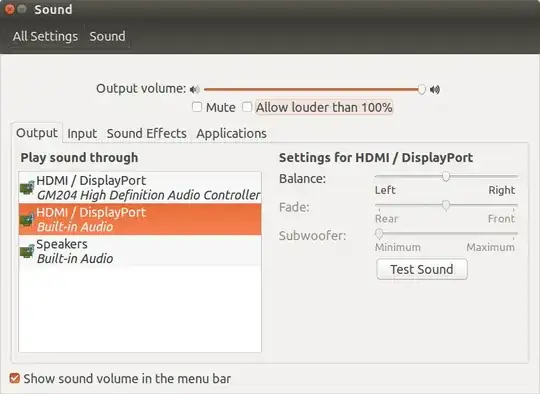Click 'Settings for HDMI / DisplayPort' heading
Viewport: 540px width, 394px height.
pyautogui.click(x=376, y=158)
